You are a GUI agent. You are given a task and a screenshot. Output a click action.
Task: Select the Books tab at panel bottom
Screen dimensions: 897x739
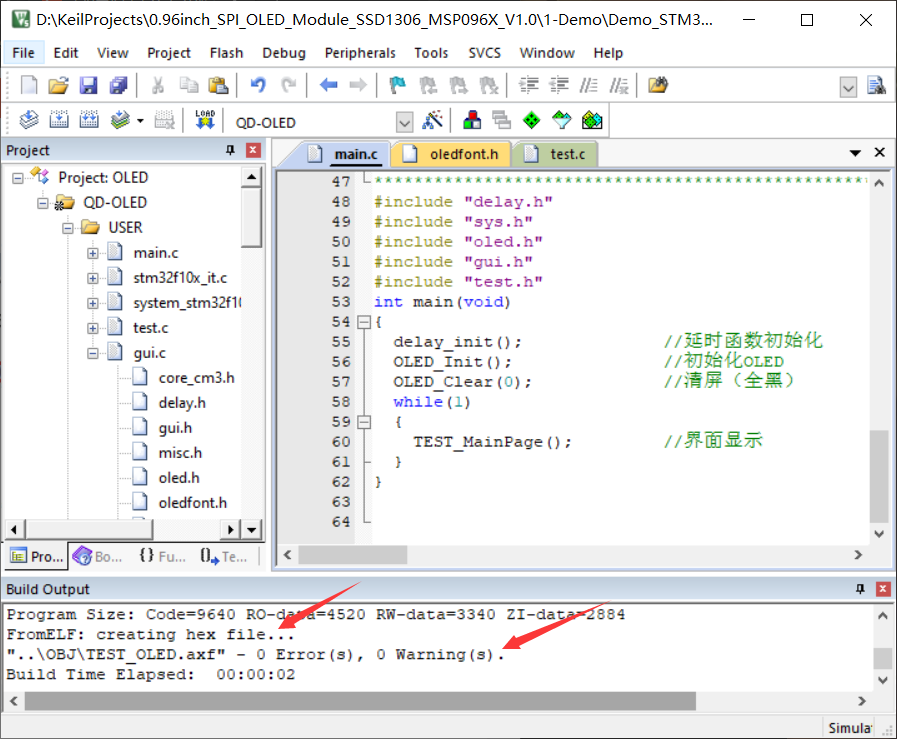(x=98, y=556)
